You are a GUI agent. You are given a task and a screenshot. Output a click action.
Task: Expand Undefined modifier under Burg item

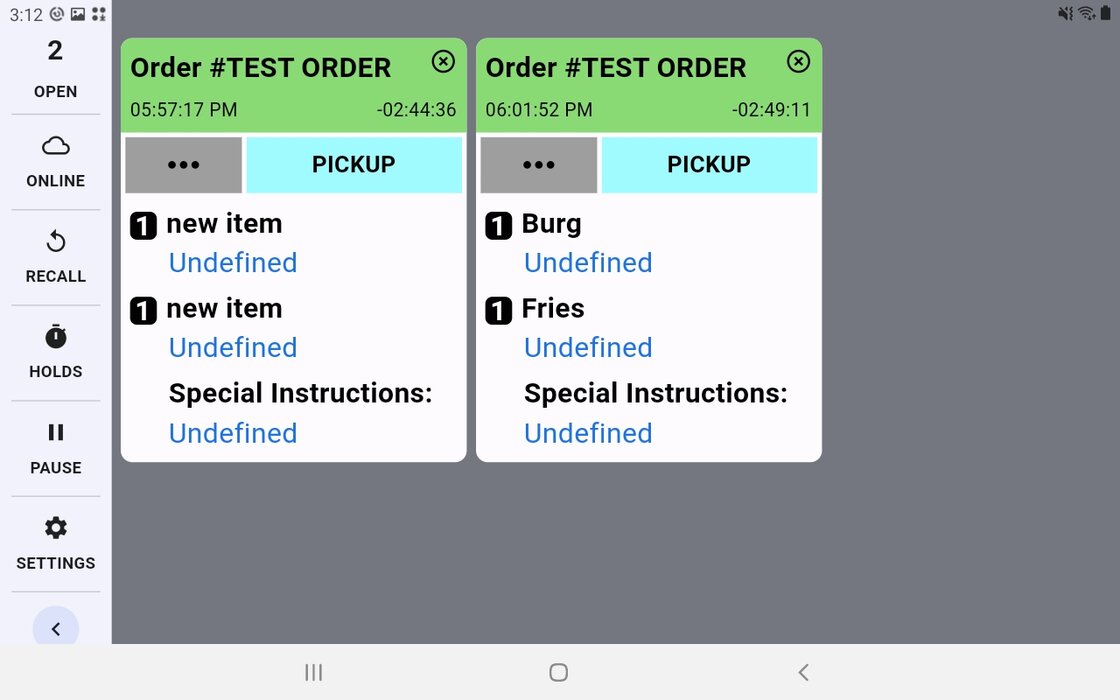(588, 262)
